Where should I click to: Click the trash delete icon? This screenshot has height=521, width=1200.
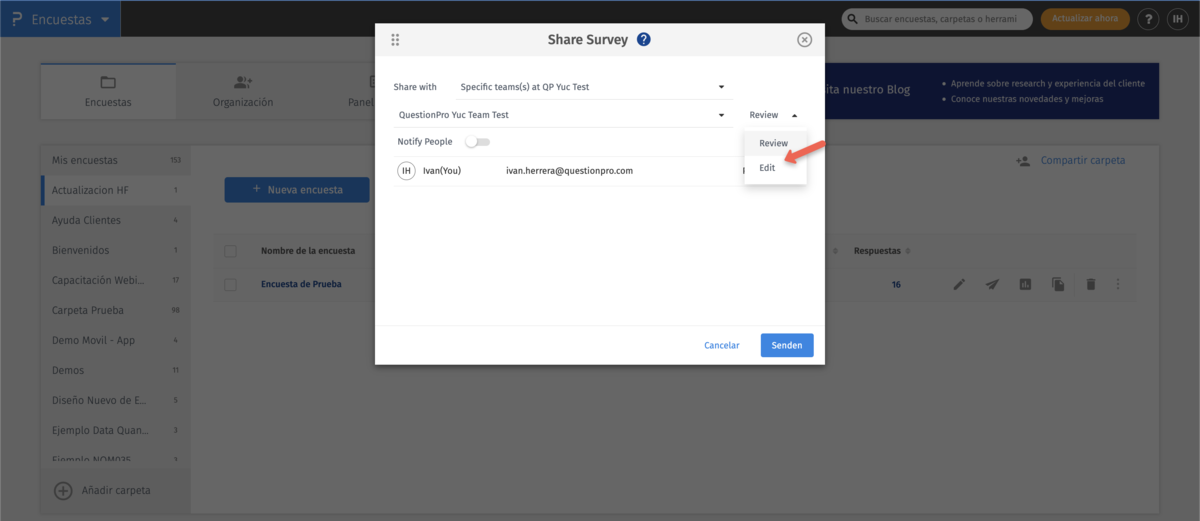point(1091,285)
